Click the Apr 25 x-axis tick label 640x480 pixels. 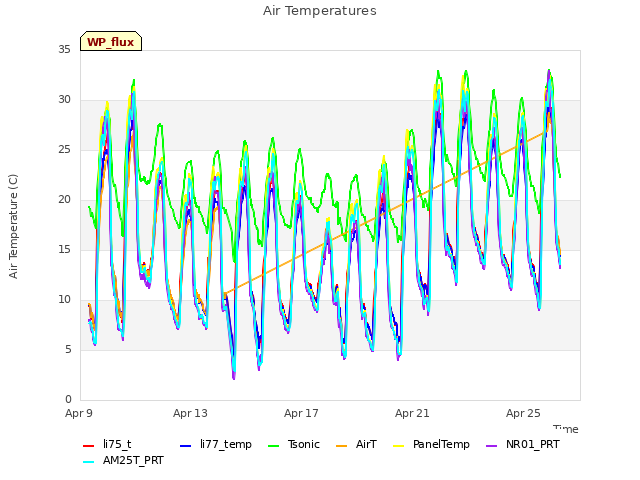pos(523,413)
